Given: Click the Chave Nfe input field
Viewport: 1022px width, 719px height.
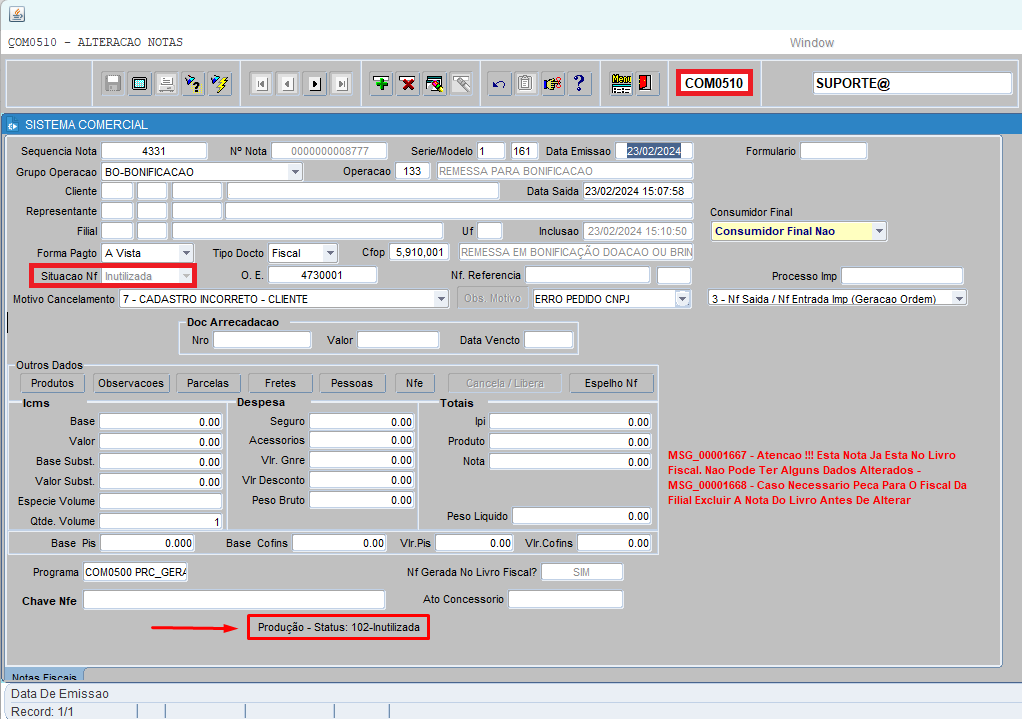Looking at the screenshot, I should click(234, 600).
